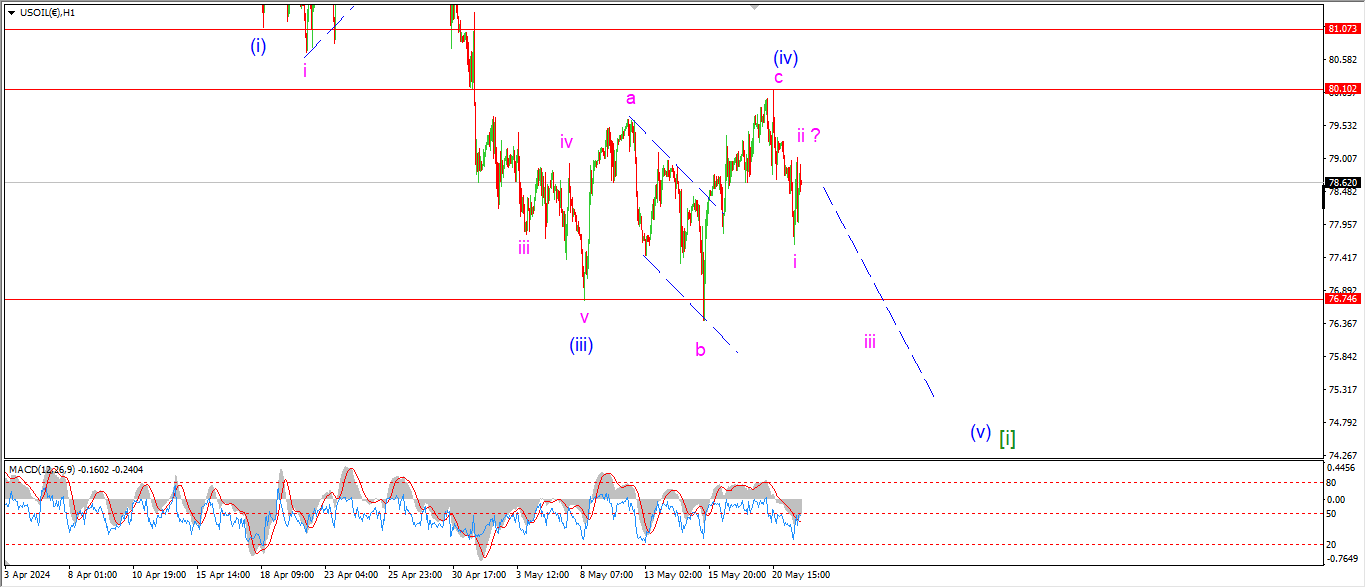
Task: Select the green [i] wave label
Action: 1008,437
